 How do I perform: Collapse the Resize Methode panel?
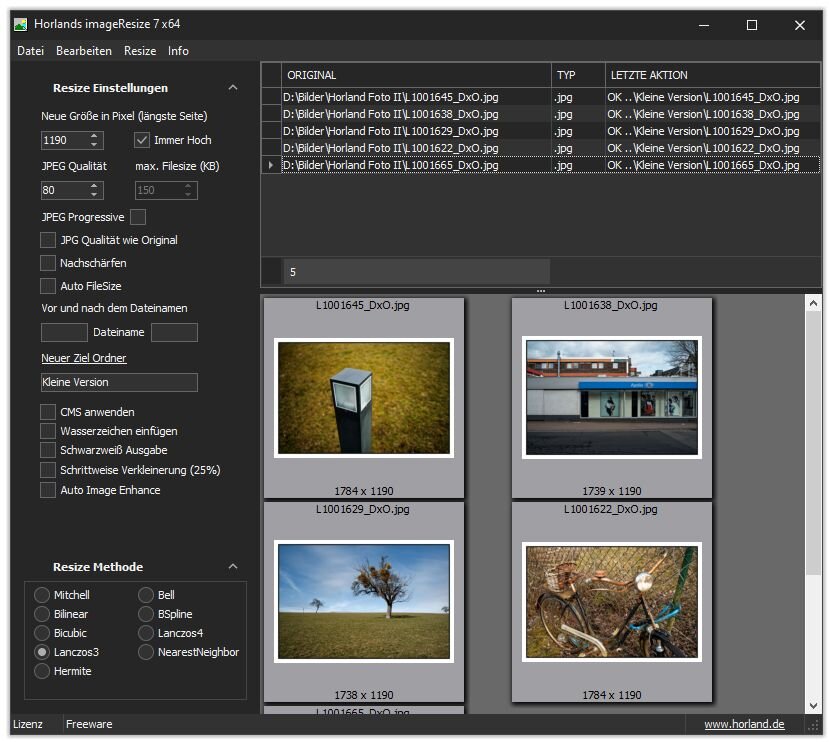click(x=233, y=566)
